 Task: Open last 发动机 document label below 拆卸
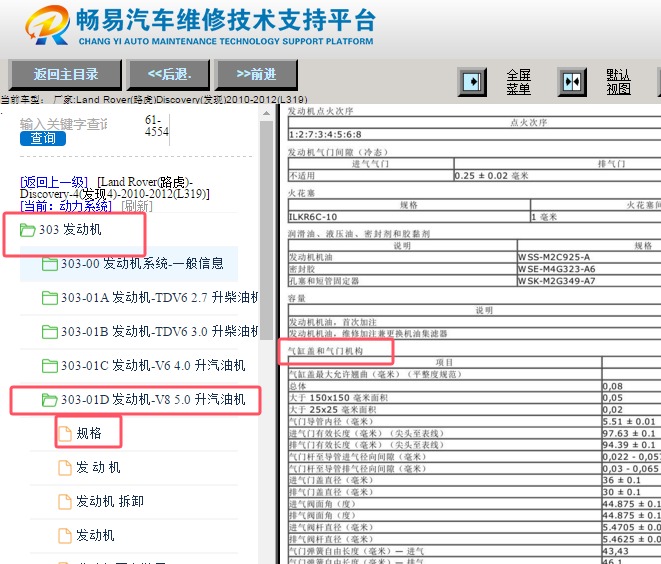click(x=95, y=535)
